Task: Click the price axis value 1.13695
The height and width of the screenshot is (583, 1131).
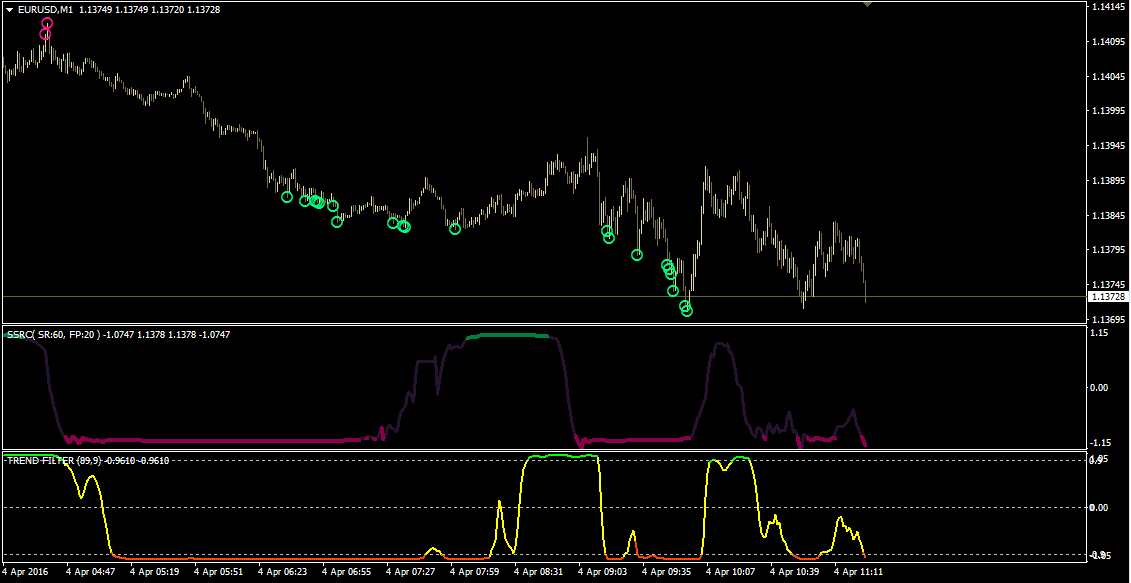Action: (1107, 320)
